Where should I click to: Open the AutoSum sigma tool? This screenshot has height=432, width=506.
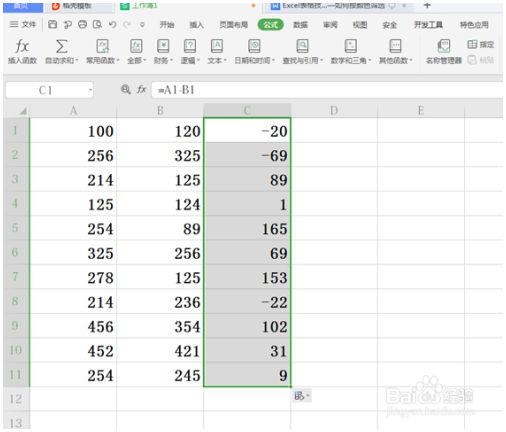(61, 46)
